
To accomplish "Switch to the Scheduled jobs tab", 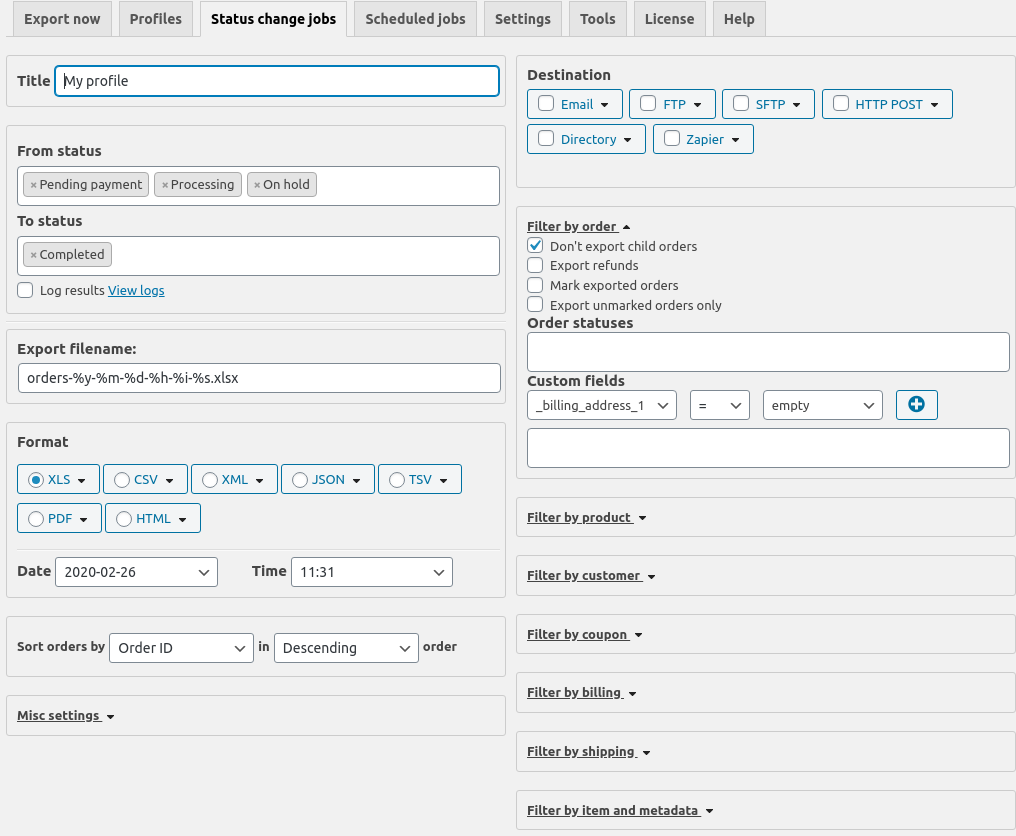I will pos(415,19).
